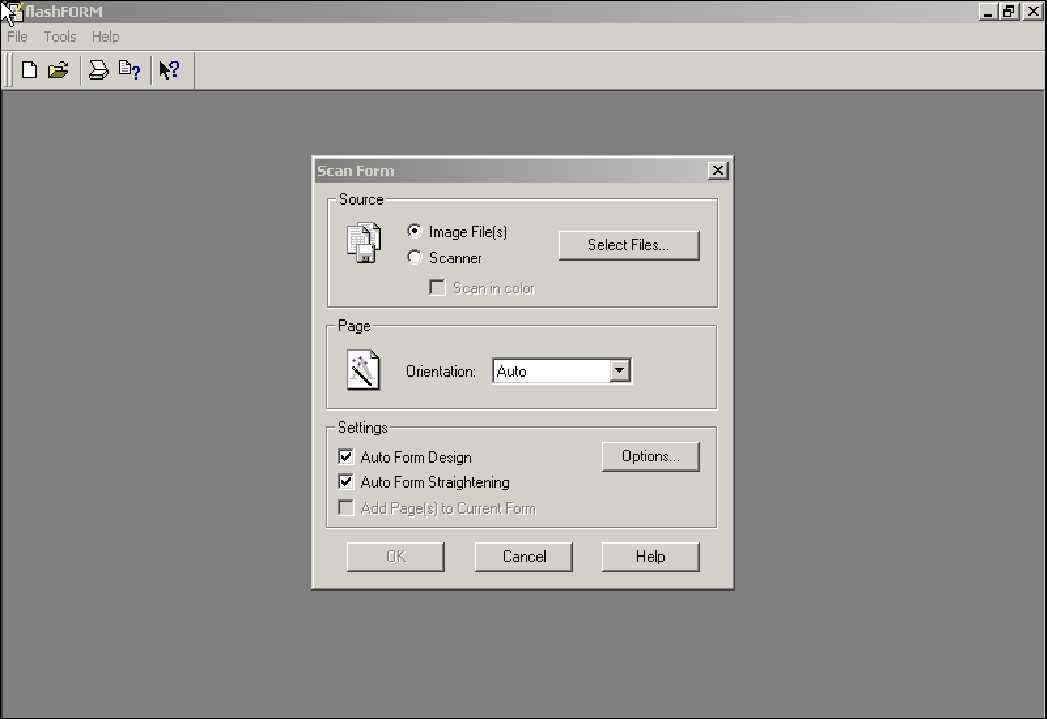Click the New form toolbar icon
Screen dimensions: 1047x719
tap(29, 70)
